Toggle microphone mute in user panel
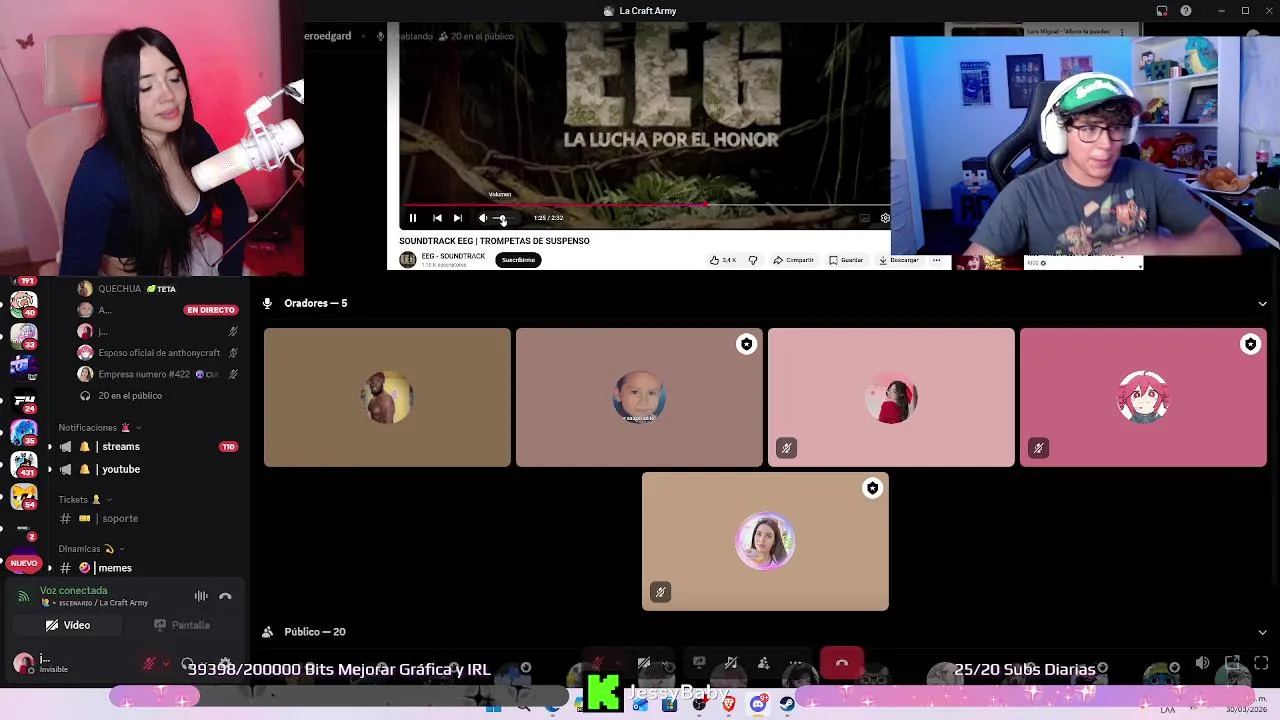The image size is (1280, 720). tap(149, 664)
